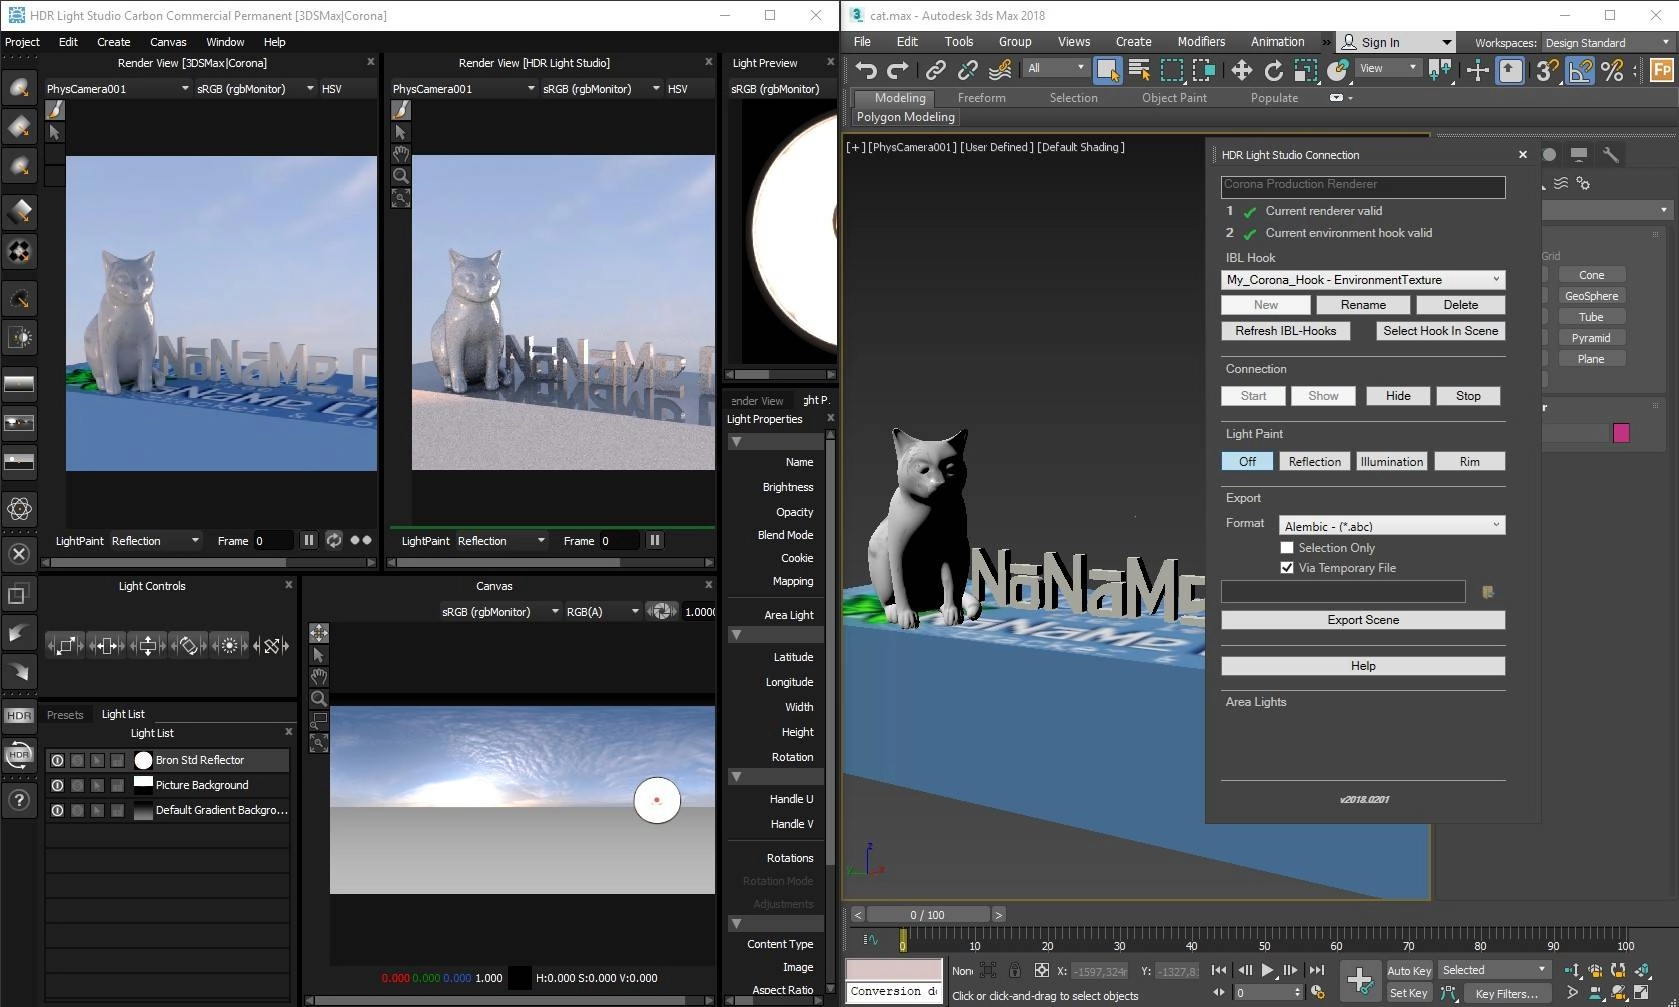The height and width of the screenshot is (1007, 1679).
Task: Open the Selected key filter dropdown
Action: coord(1494,970)
